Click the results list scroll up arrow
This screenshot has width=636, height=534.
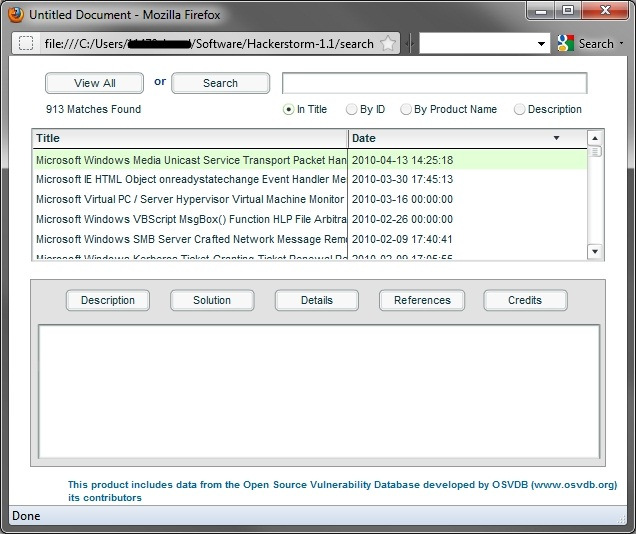pyautogui.click(x=595, y=138)
